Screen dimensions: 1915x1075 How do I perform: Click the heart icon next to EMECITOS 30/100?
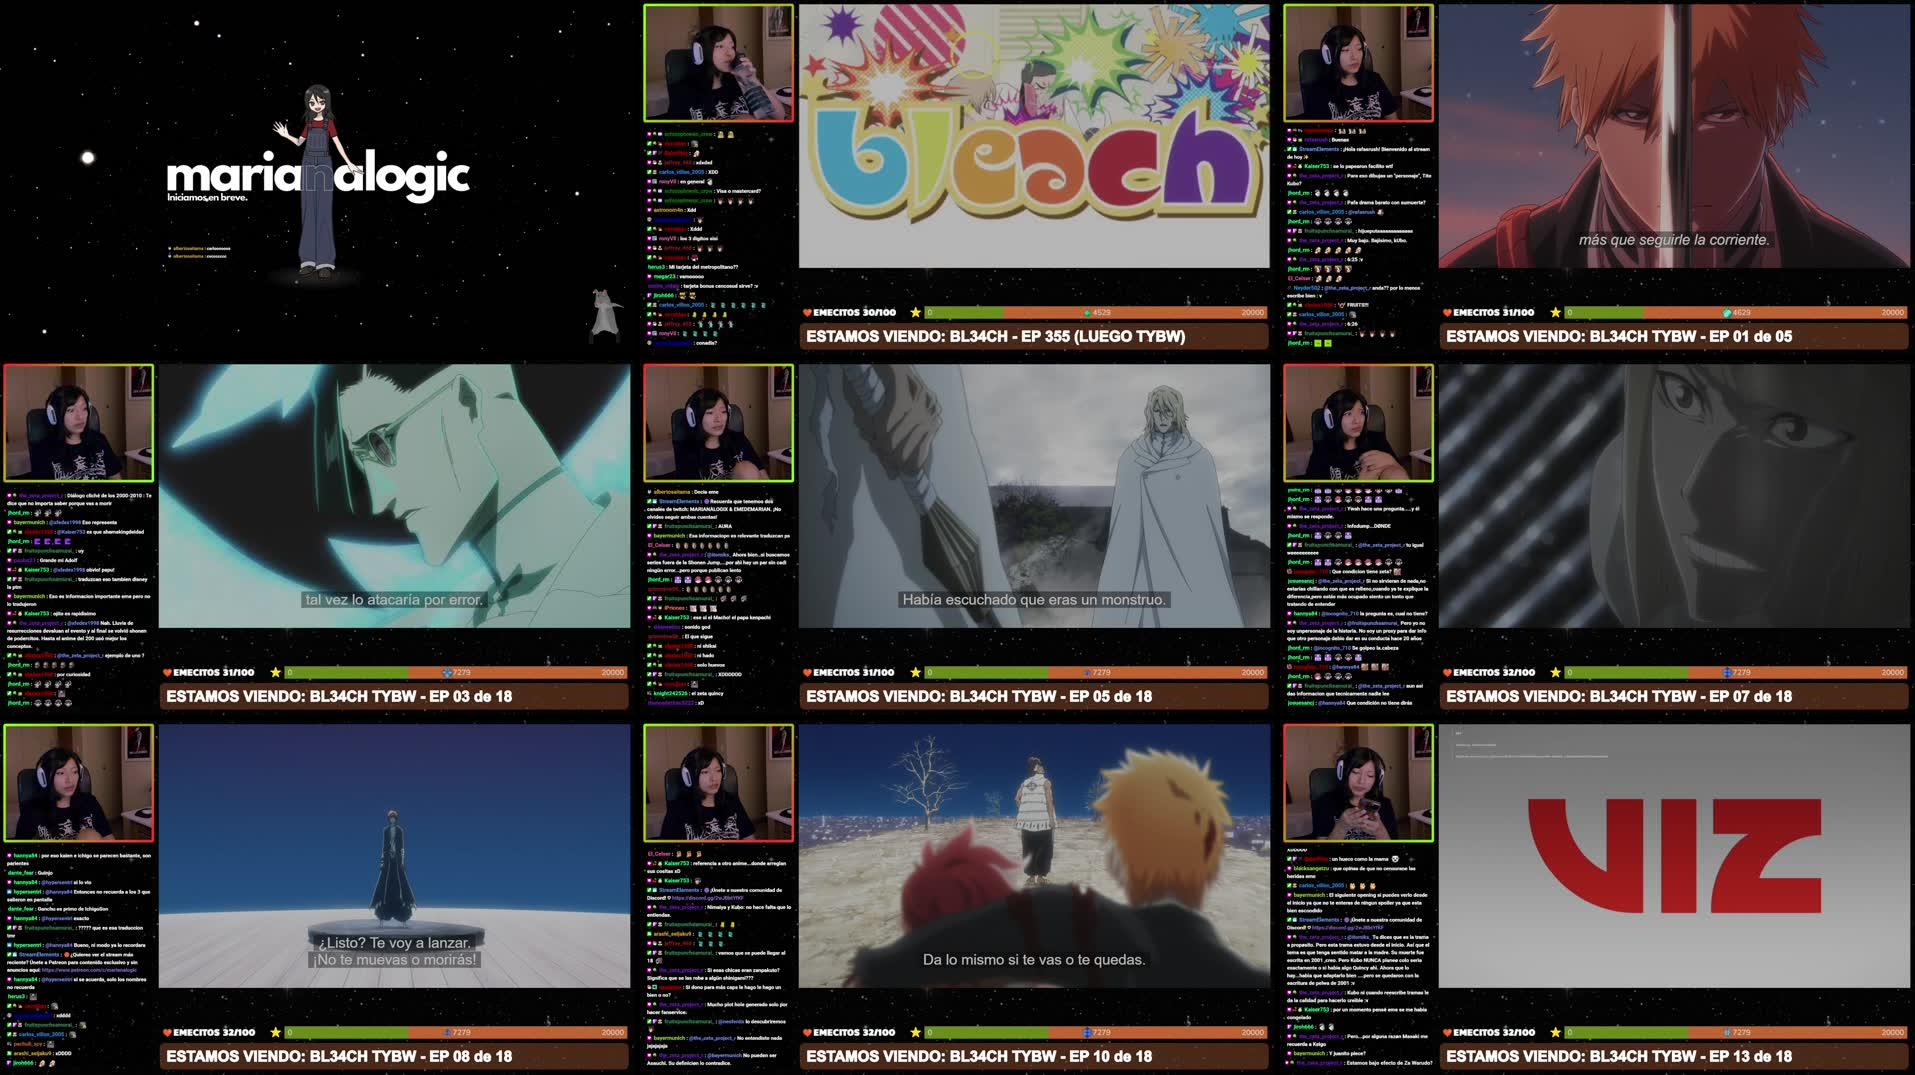click(x=807, y=313)
